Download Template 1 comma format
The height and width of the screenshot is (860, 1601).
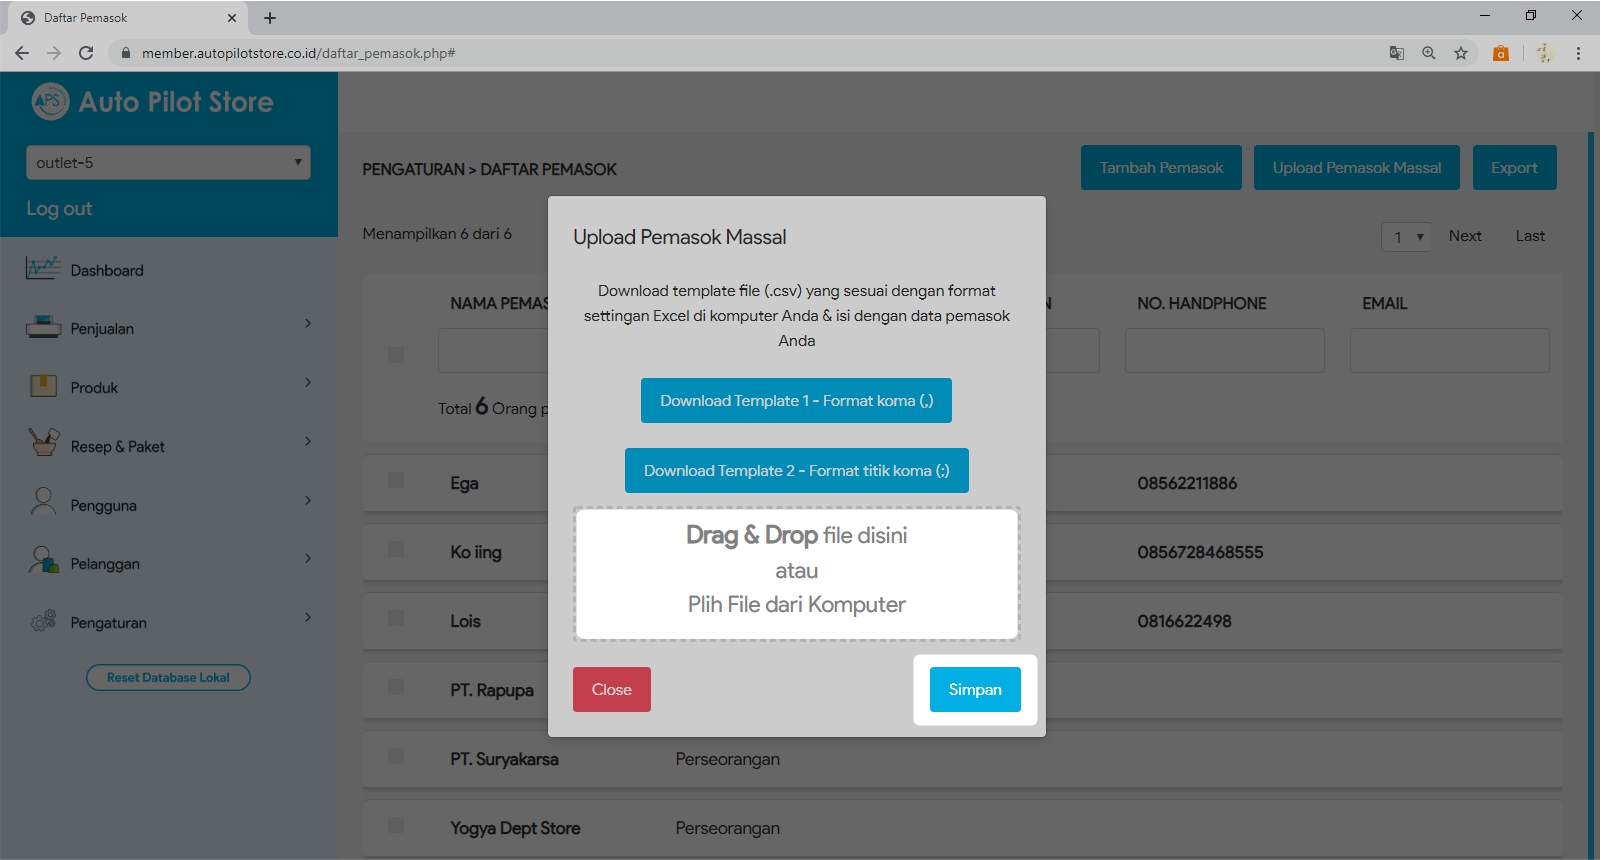pyautogui.click(x=796, y=401)
